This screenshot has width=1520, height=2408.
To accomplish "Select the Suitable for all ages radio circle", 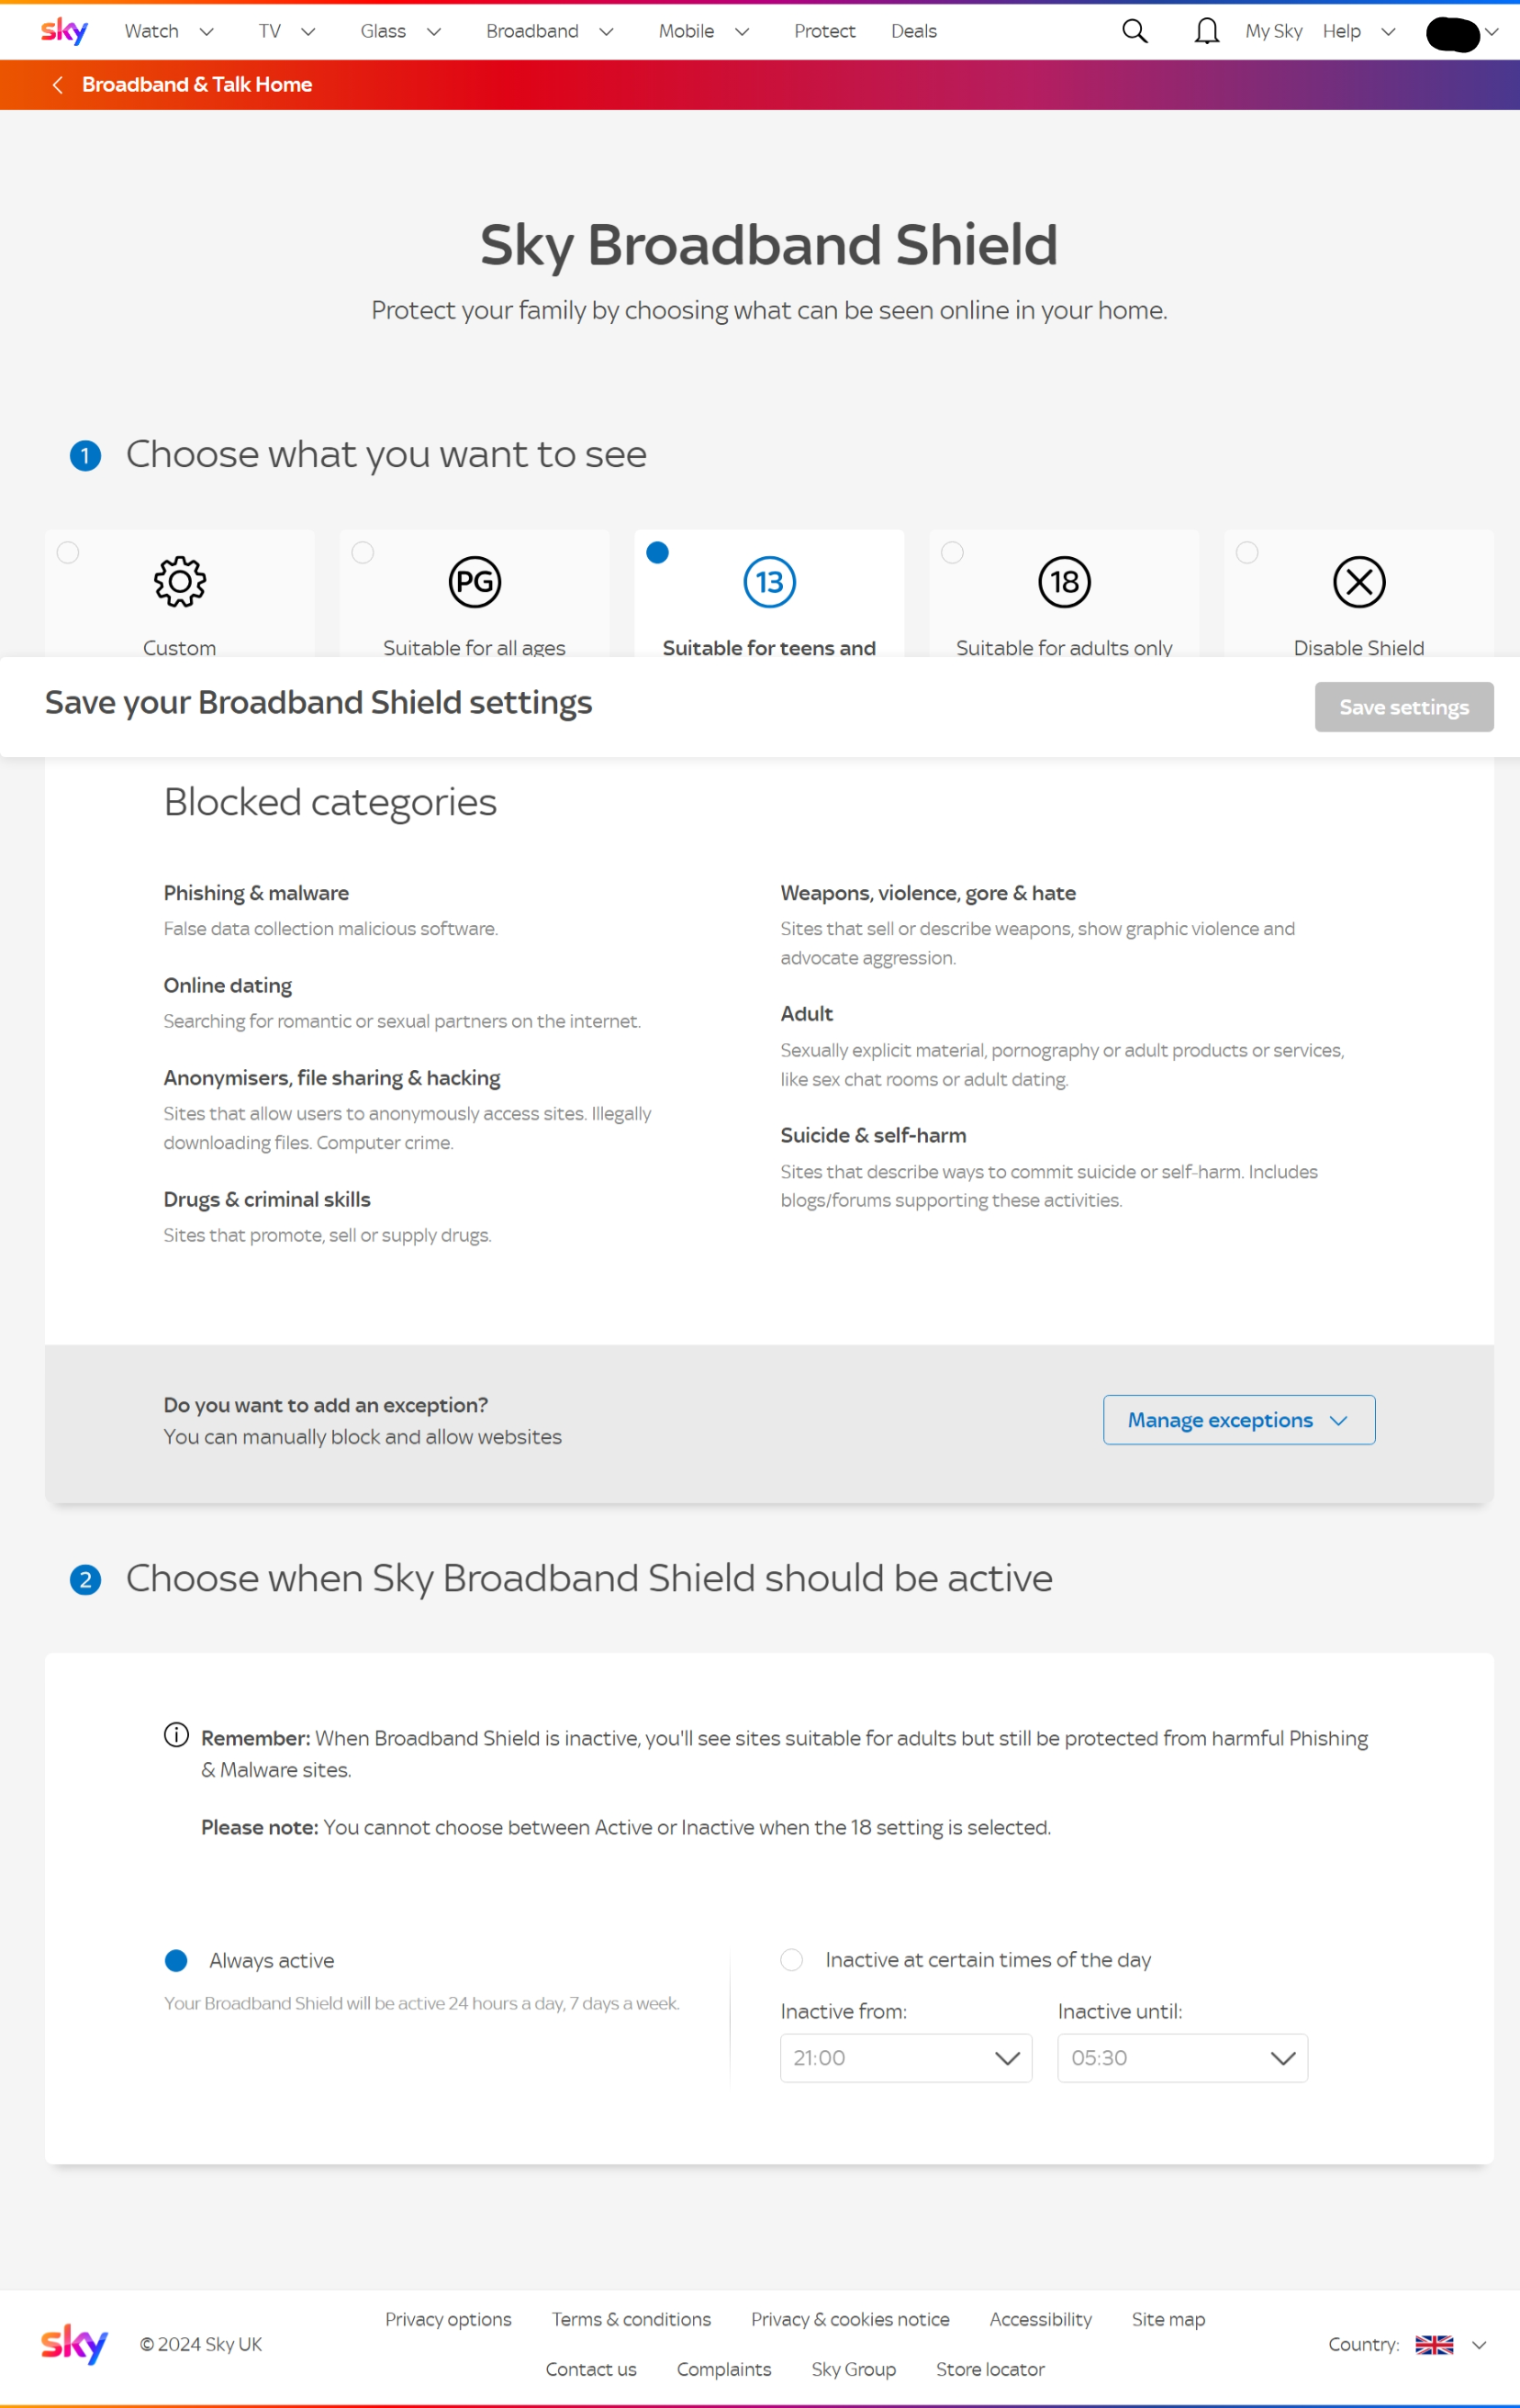I will pyautogui.click(x=363, y=552).
